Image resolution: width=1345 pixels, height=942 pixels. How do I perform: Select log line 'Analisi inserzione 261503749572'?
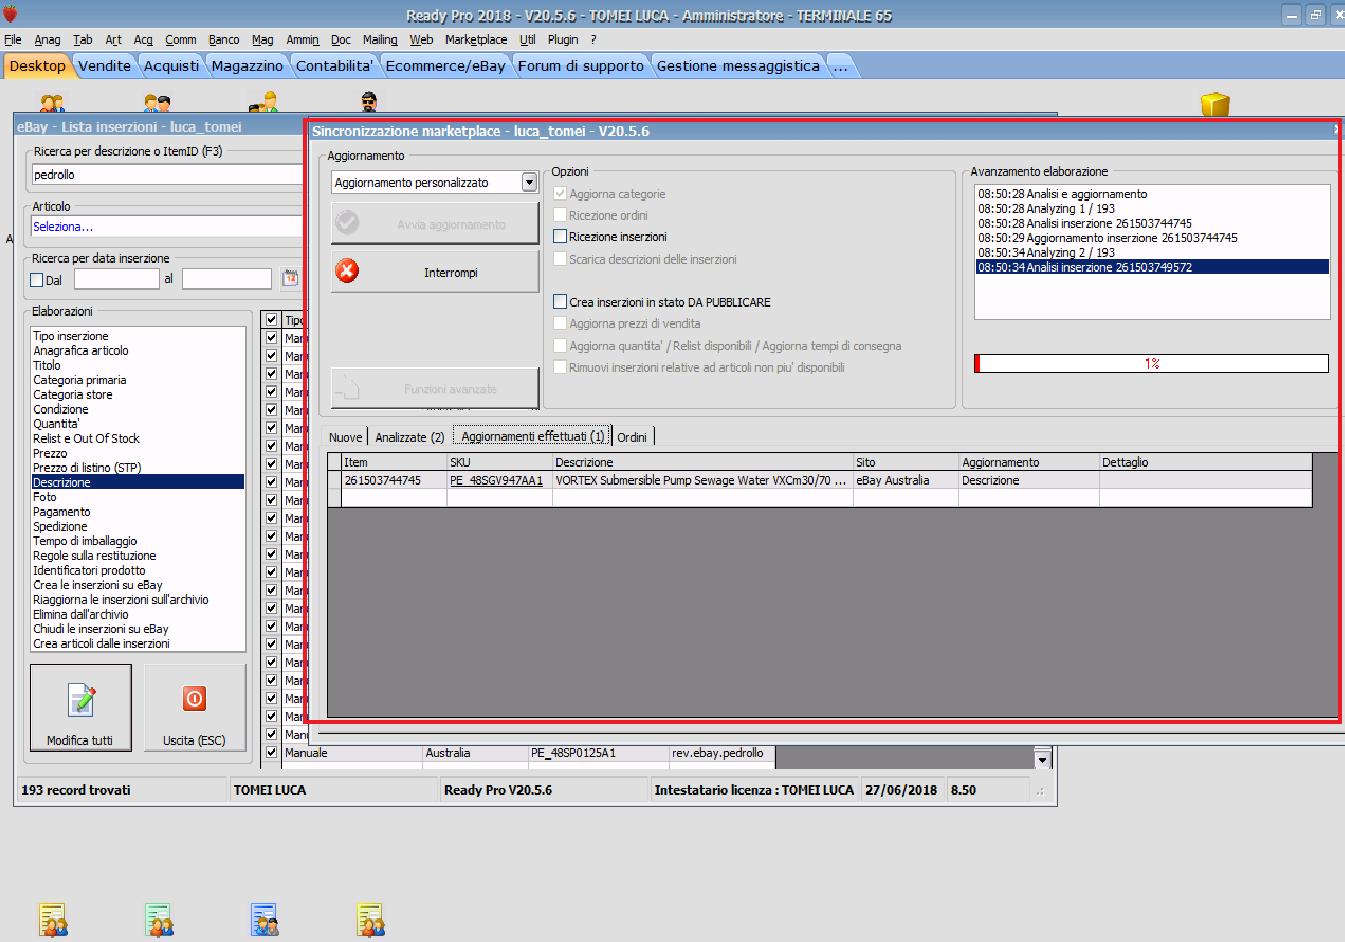[x=1153, y=268]
